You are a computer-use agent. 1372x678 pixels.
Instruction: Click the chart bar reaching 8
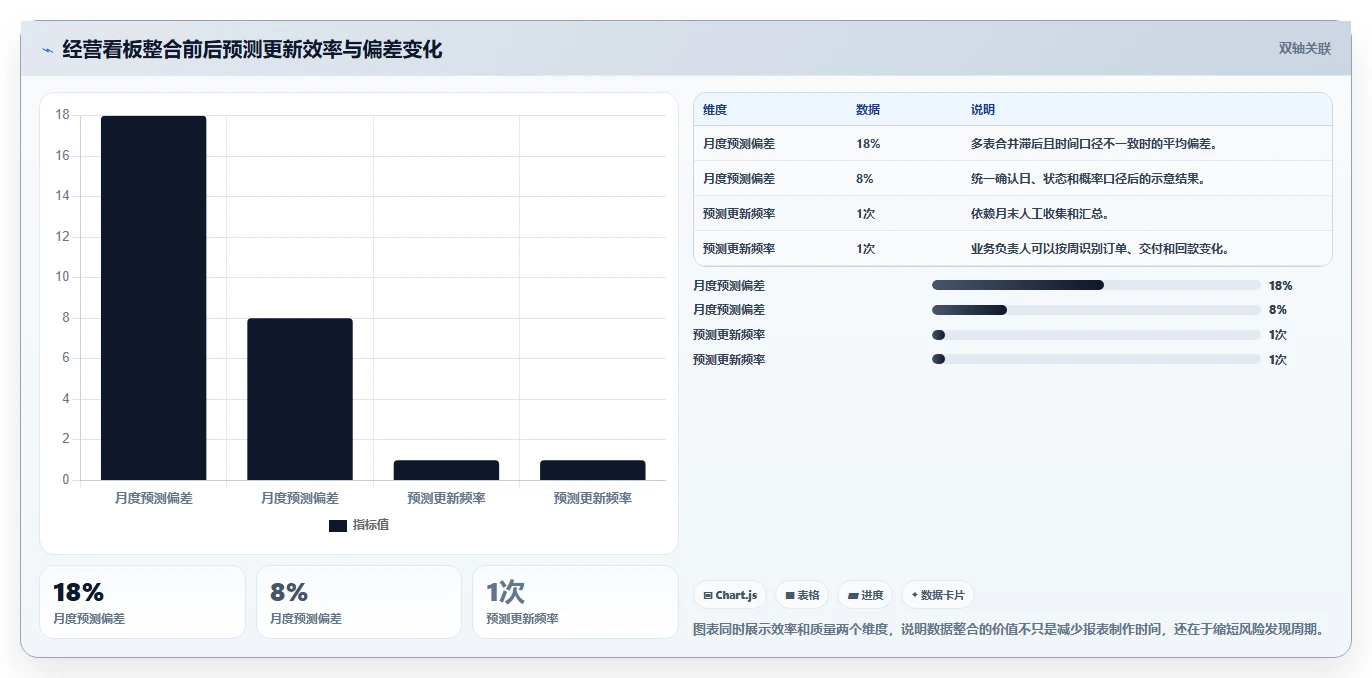click(x=300, y=399)
